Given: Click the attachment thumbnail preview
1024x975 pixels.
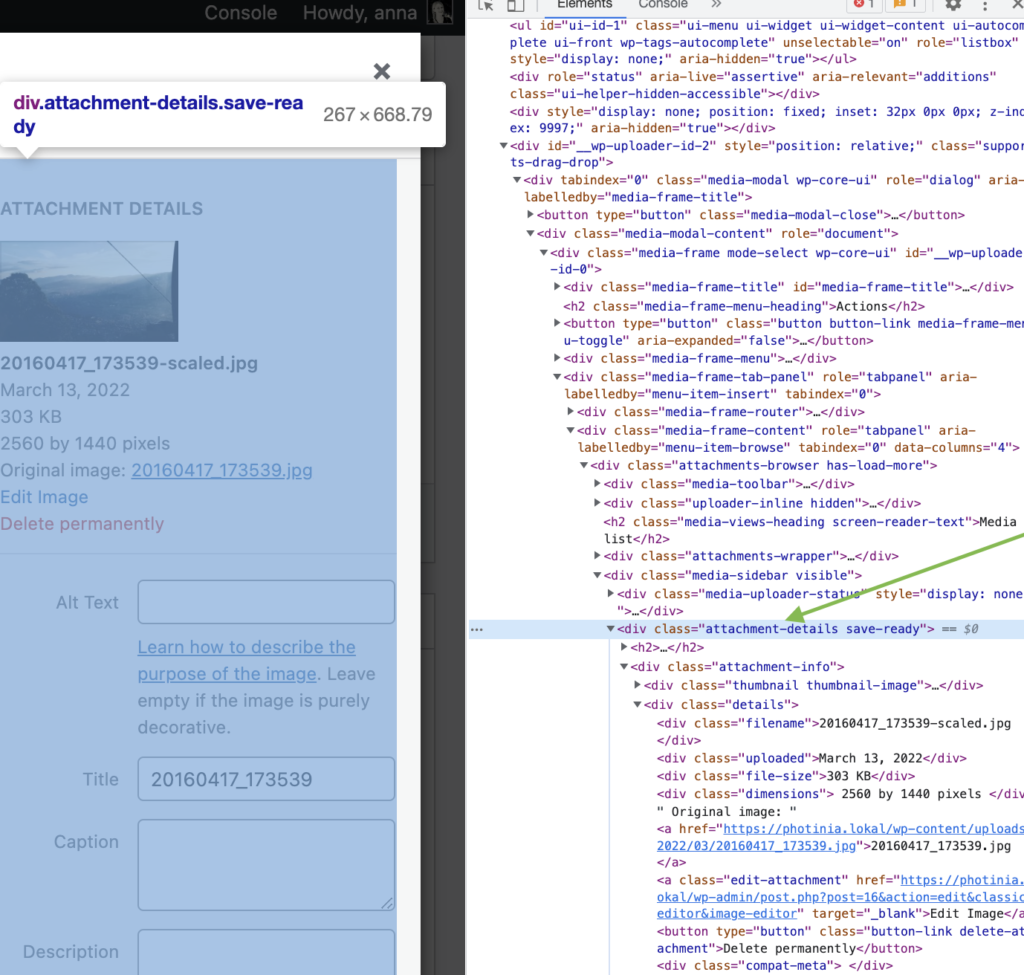Looking at the screenshot, I should tap(89, 291).
